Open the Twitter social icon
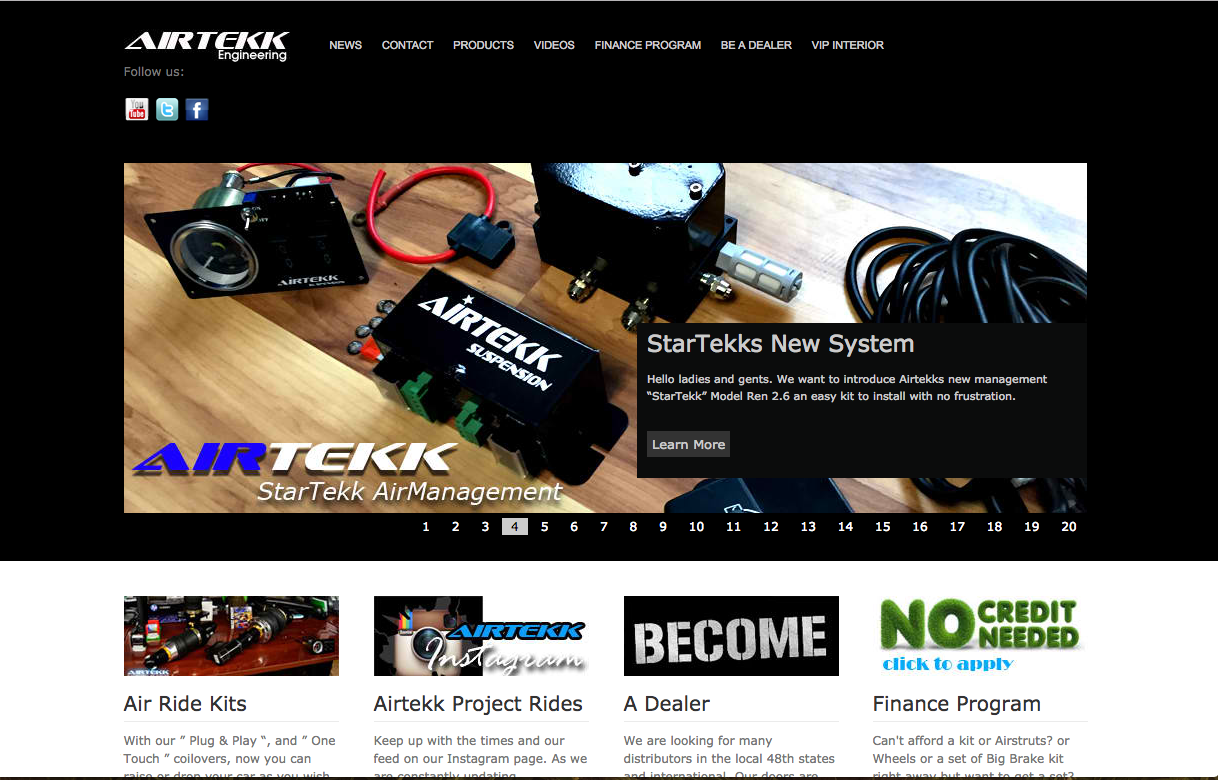The width and height of the screenshot is (1218, 780). pyautogui.click(x=167, y=109)
